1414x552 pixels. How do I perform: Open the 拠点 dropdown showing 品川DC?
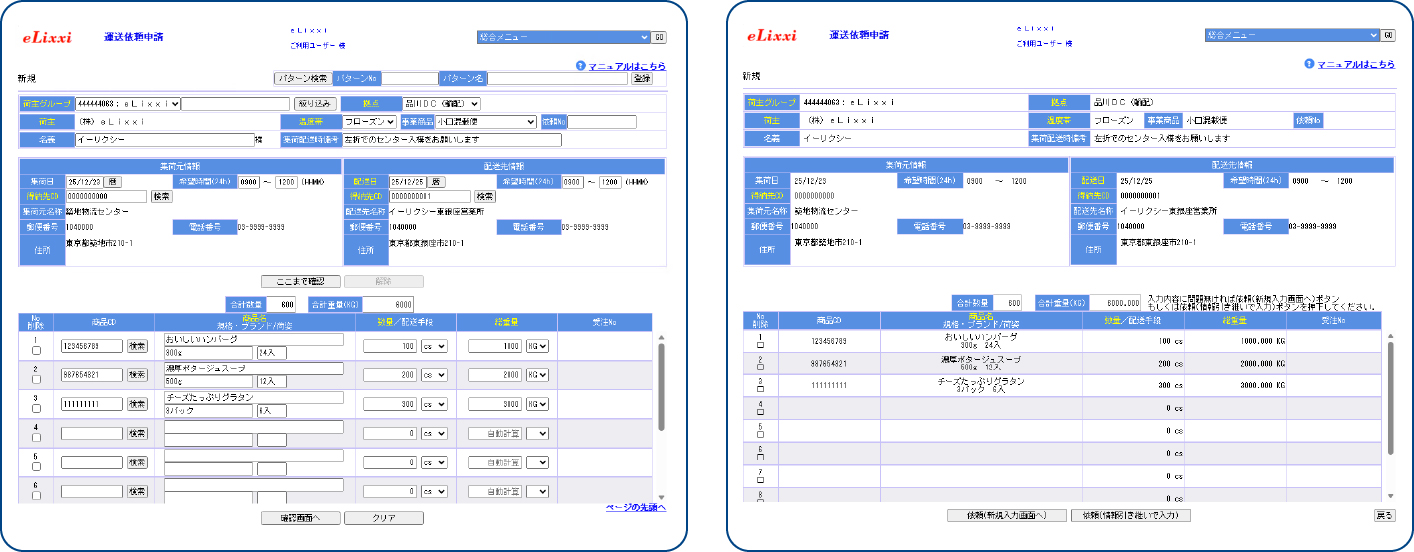(x=441, y=103)
